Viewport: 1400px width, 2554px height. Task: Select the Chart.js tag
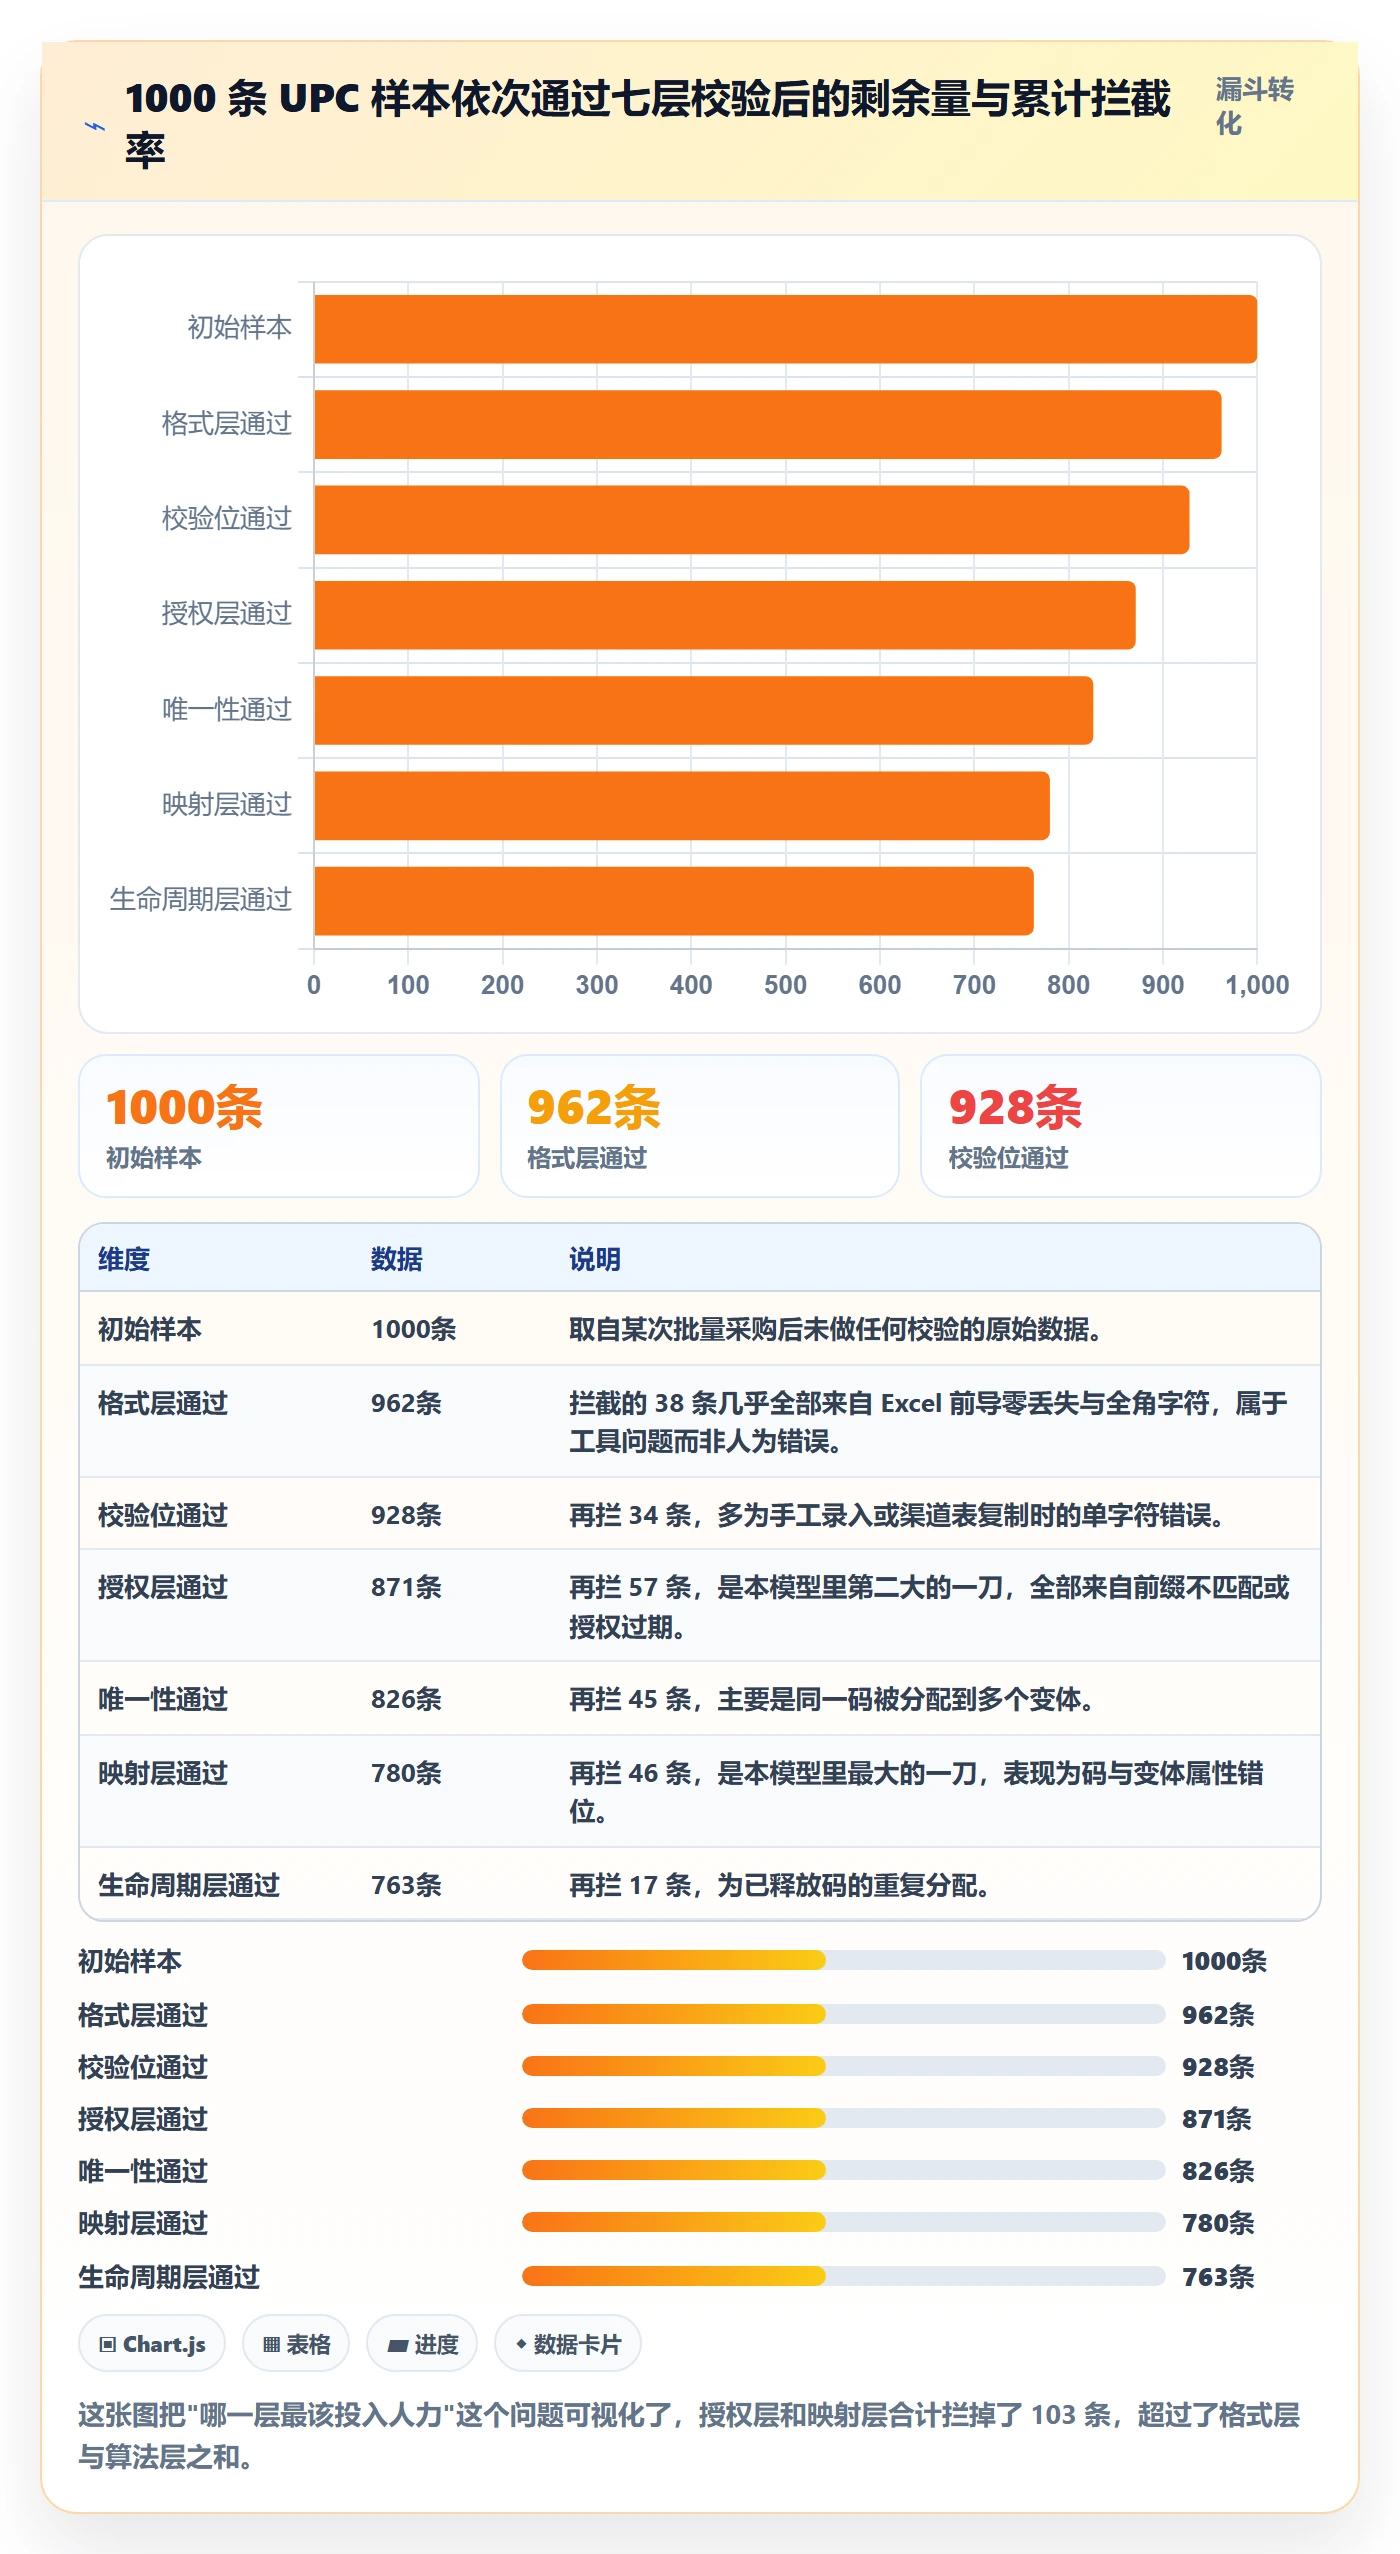(x=152, y=2343)
